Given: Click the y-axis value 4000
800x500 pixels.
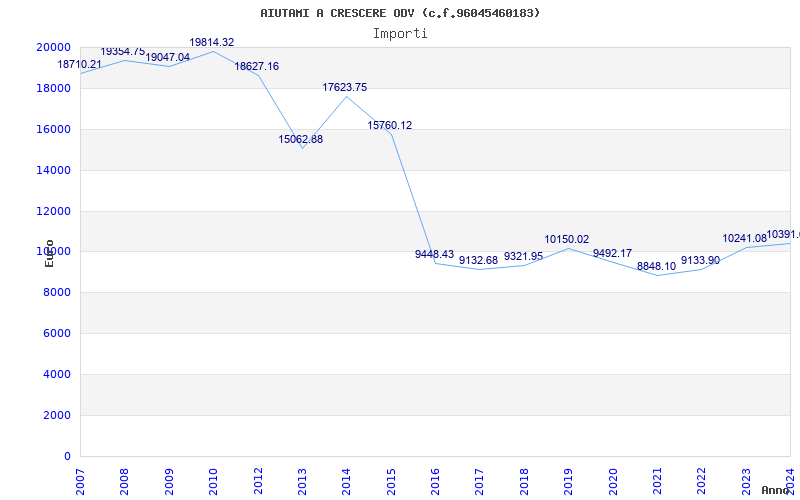Looking at the screenshot, I should (57, 374).
